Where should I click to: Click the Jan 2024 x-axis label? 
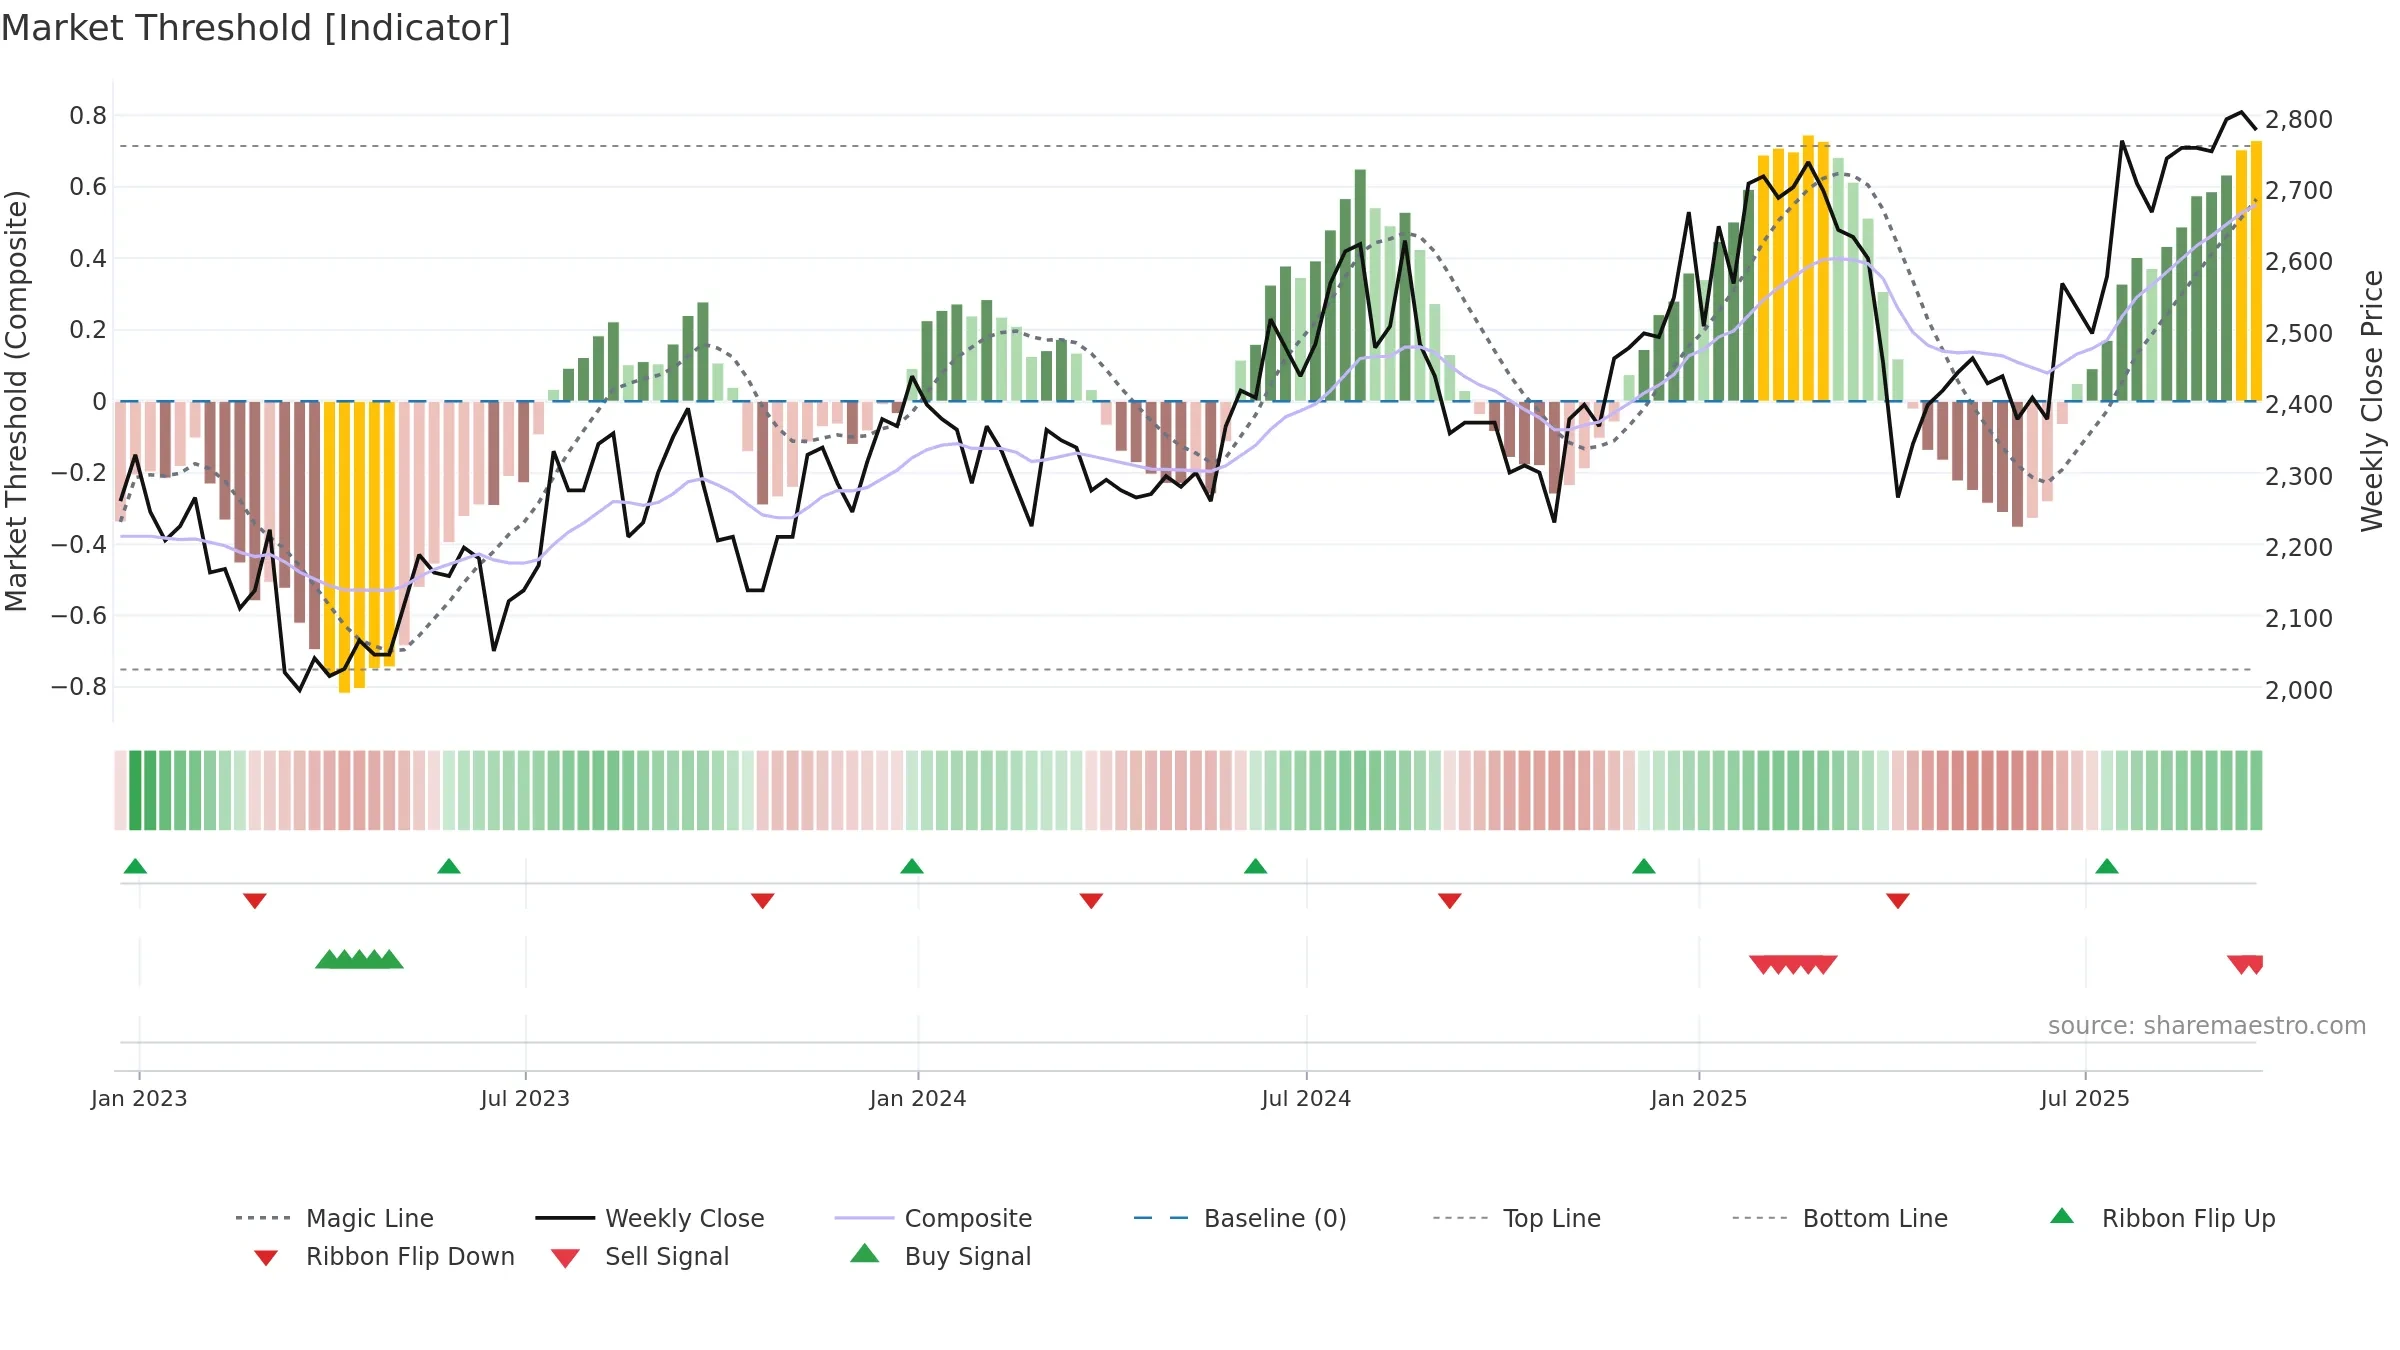[918, 1098]
